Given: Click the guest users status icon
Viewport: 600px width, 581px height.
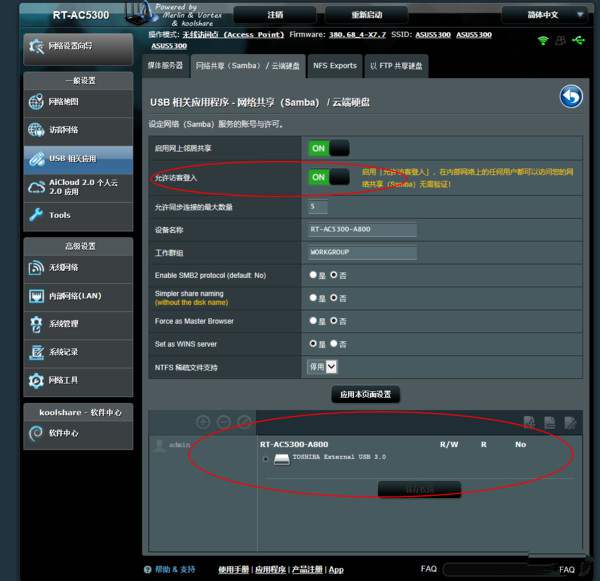Looking at the screenshot, I should [x=561, y=40].
